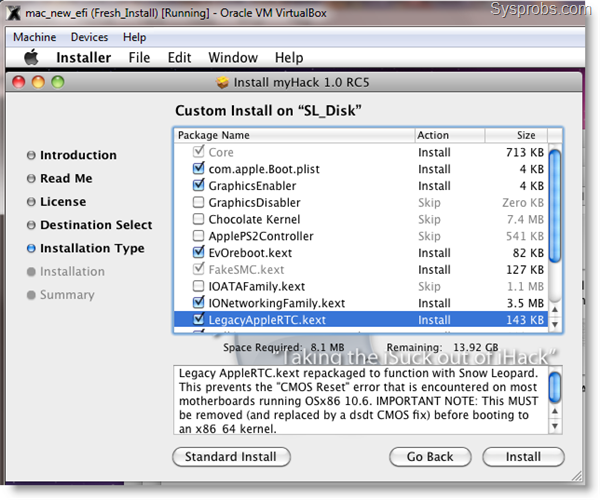Image resolution: width=600 pixels, height=500 pixels.
Task: Click the VirtualBox window title icon
Action: (14, 13)
